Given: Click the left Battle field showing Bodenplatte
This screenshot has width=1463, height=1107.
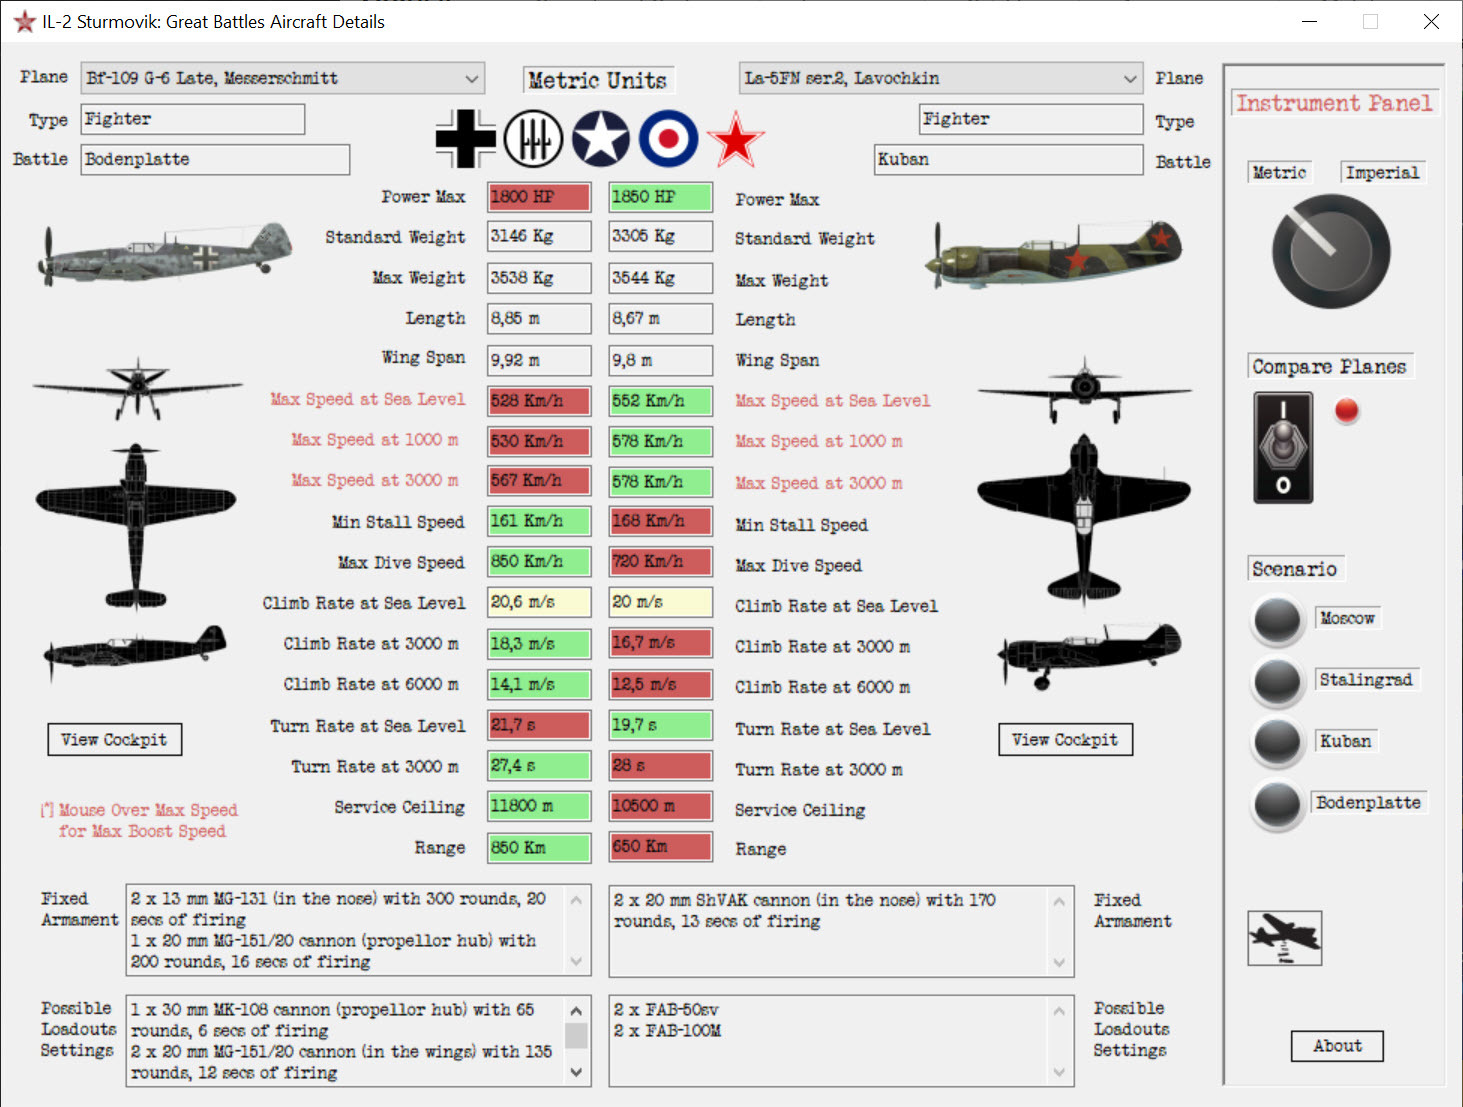Looking at the screenshot, I should pyautogui.click(x=216, y=160).
